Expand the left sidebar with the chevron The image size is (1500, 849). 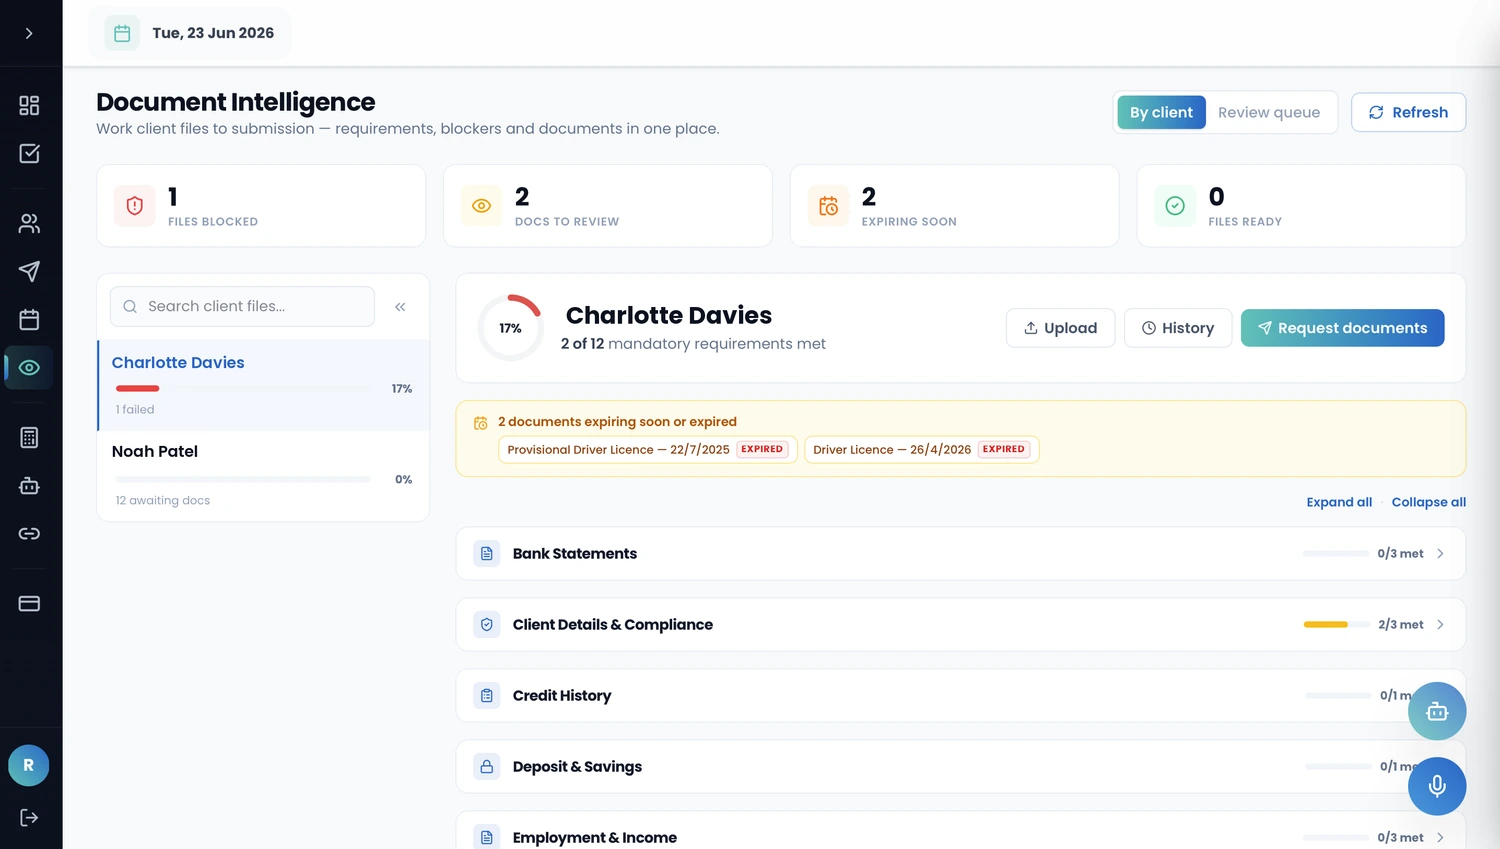(x=29, y=33)
